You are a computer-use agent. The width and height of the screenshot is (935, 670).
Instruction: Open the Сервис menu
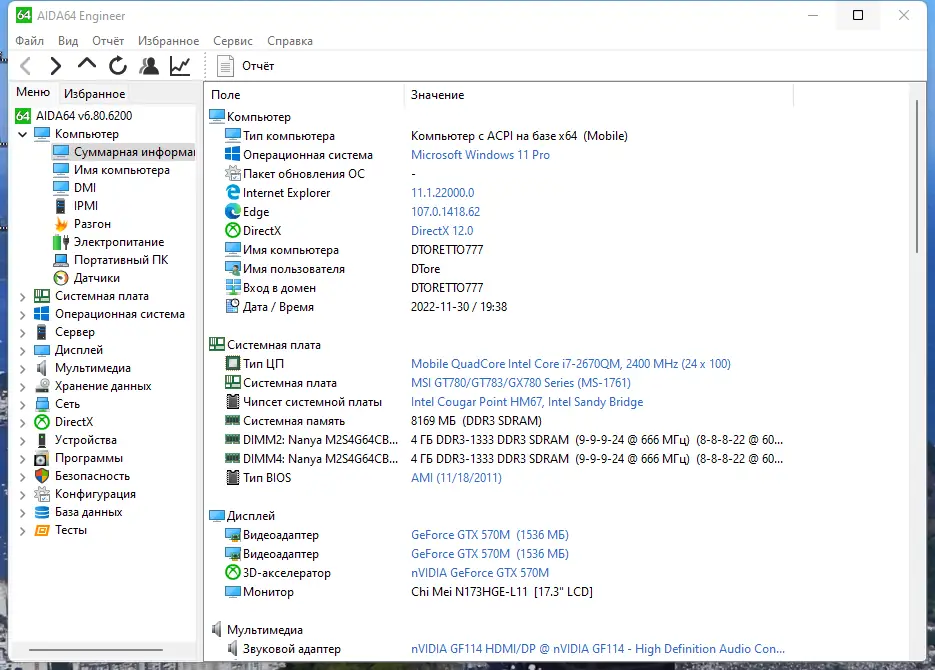click(232, 40)
